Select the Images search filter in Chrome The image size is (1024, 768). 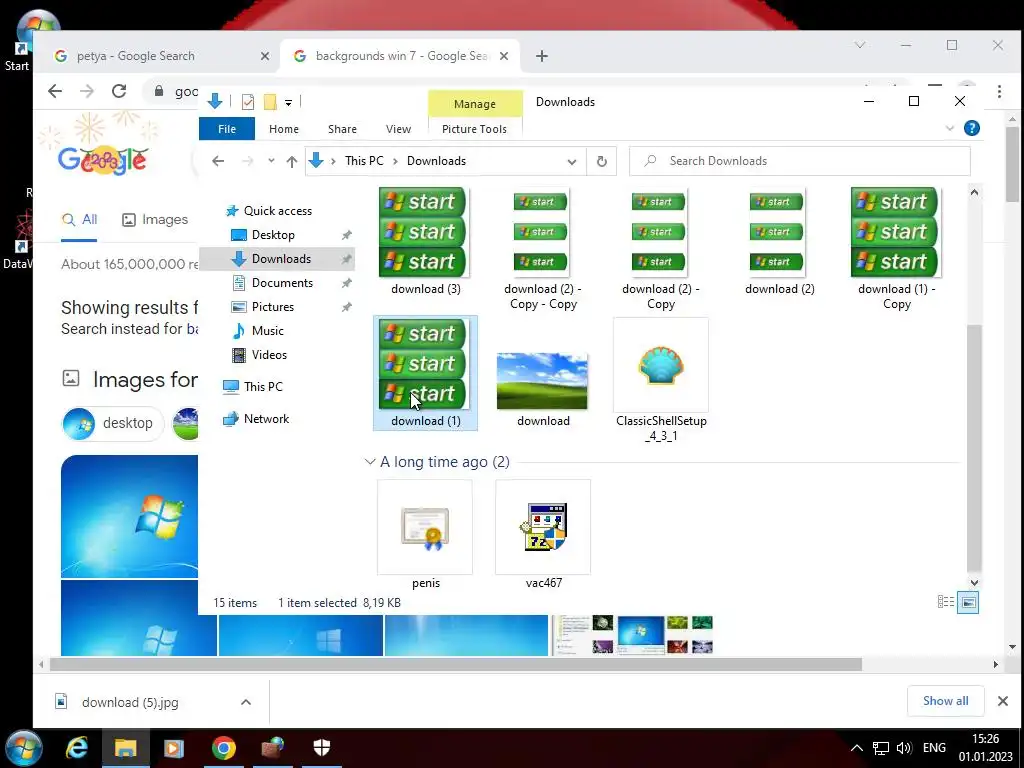point(155,220)
